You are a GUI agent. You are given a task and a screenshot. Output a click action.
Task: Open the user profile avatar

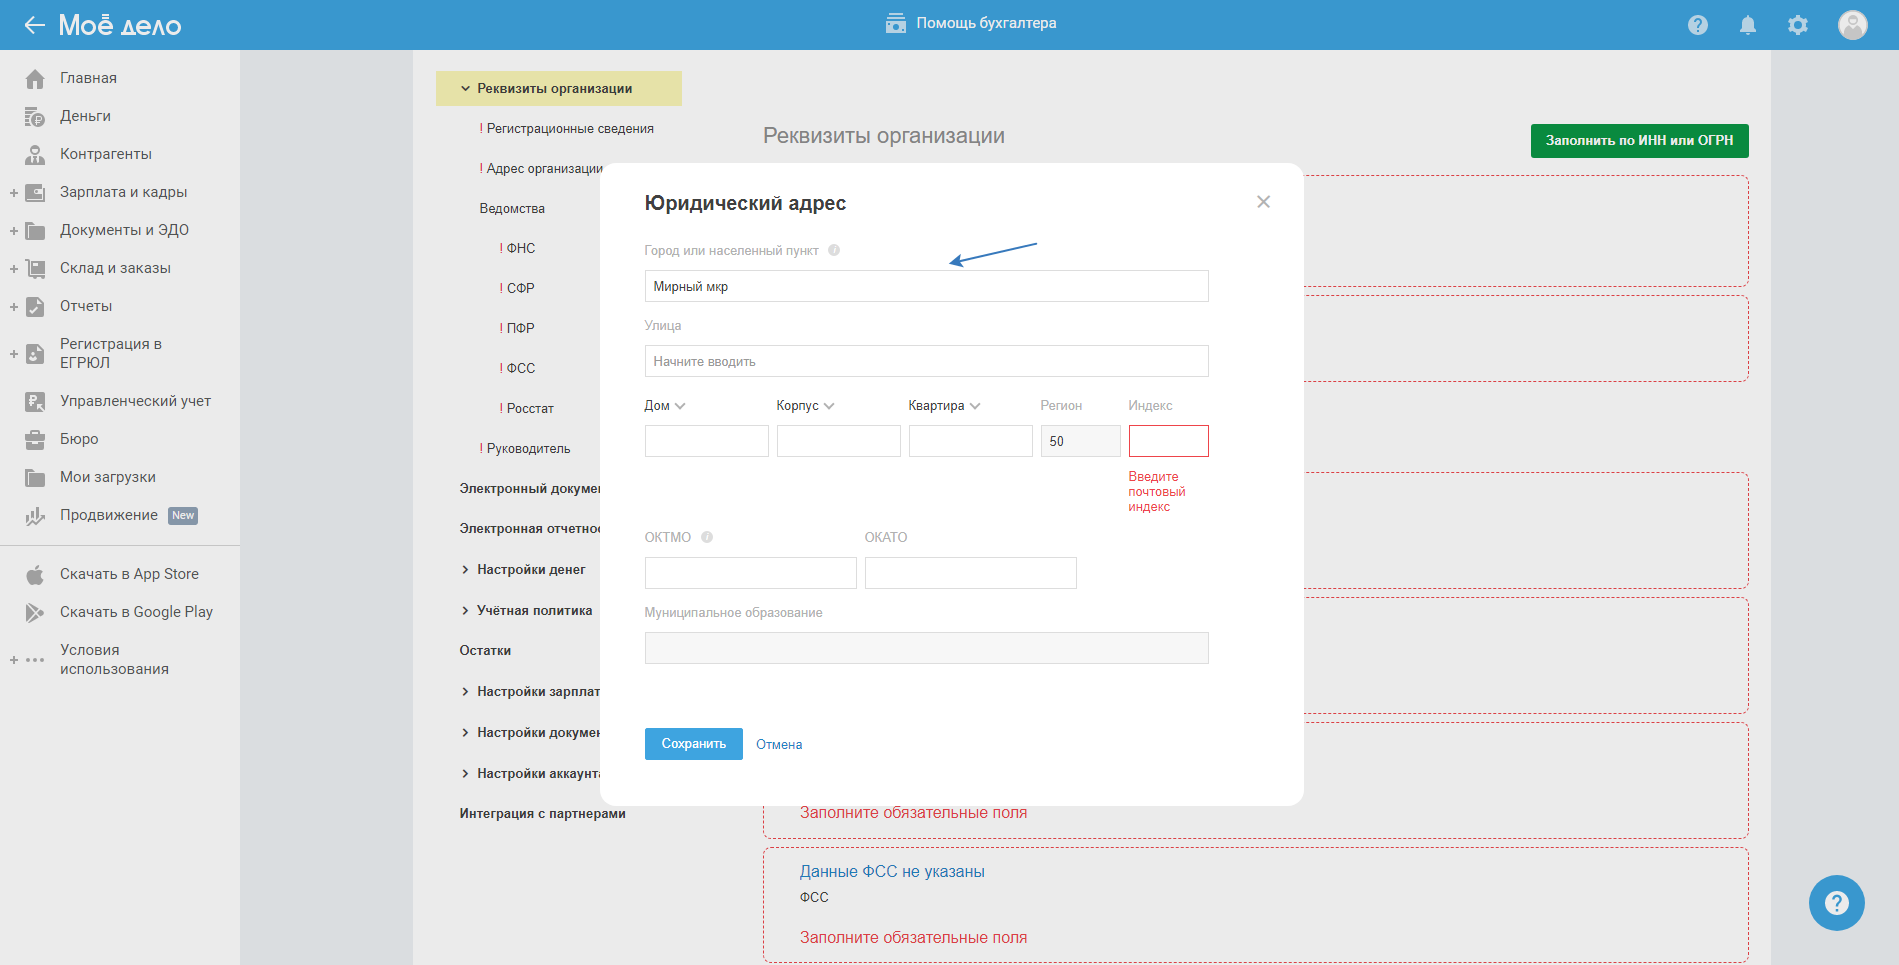pyautogui.click(x=1852, y=25)
